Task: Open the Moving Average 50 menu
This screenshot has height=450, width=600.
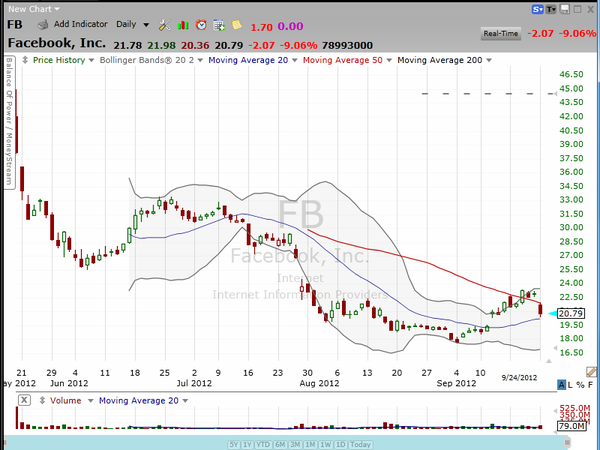Action: 346,60
